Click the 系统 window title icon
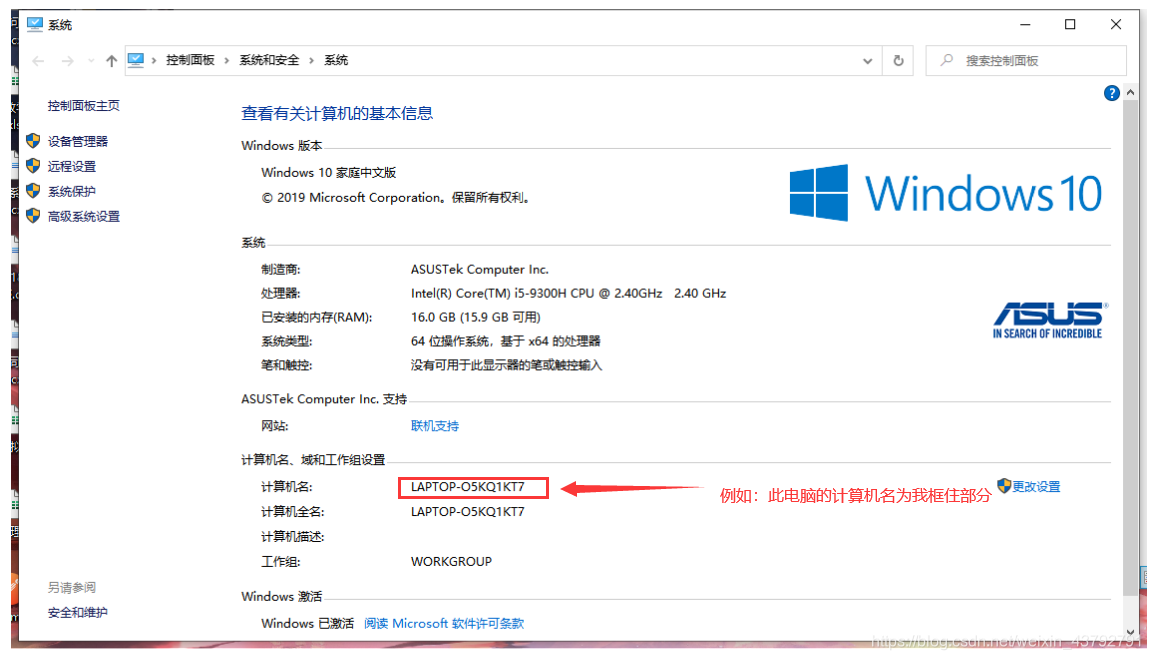The image size is (1151, 660). click(35, 24)
